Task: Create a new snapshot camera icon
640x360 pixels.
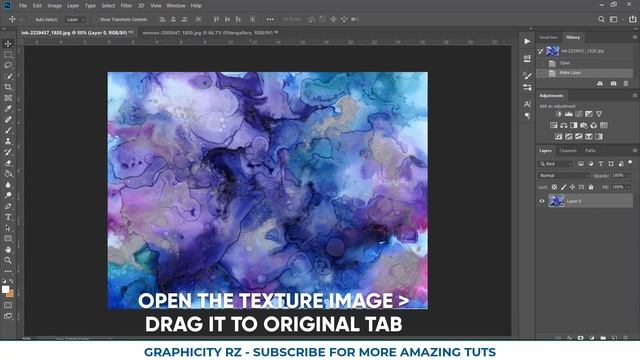Action: pyautogui.click(x=613, y=83)
